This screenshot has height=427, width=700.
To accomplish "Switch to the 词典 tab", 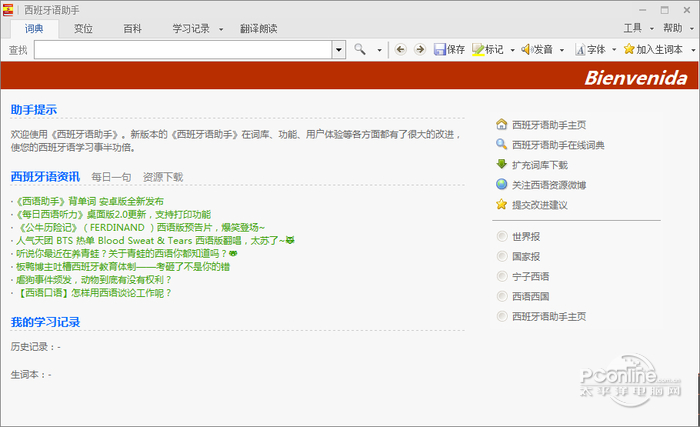I will [x=34, y=29].
